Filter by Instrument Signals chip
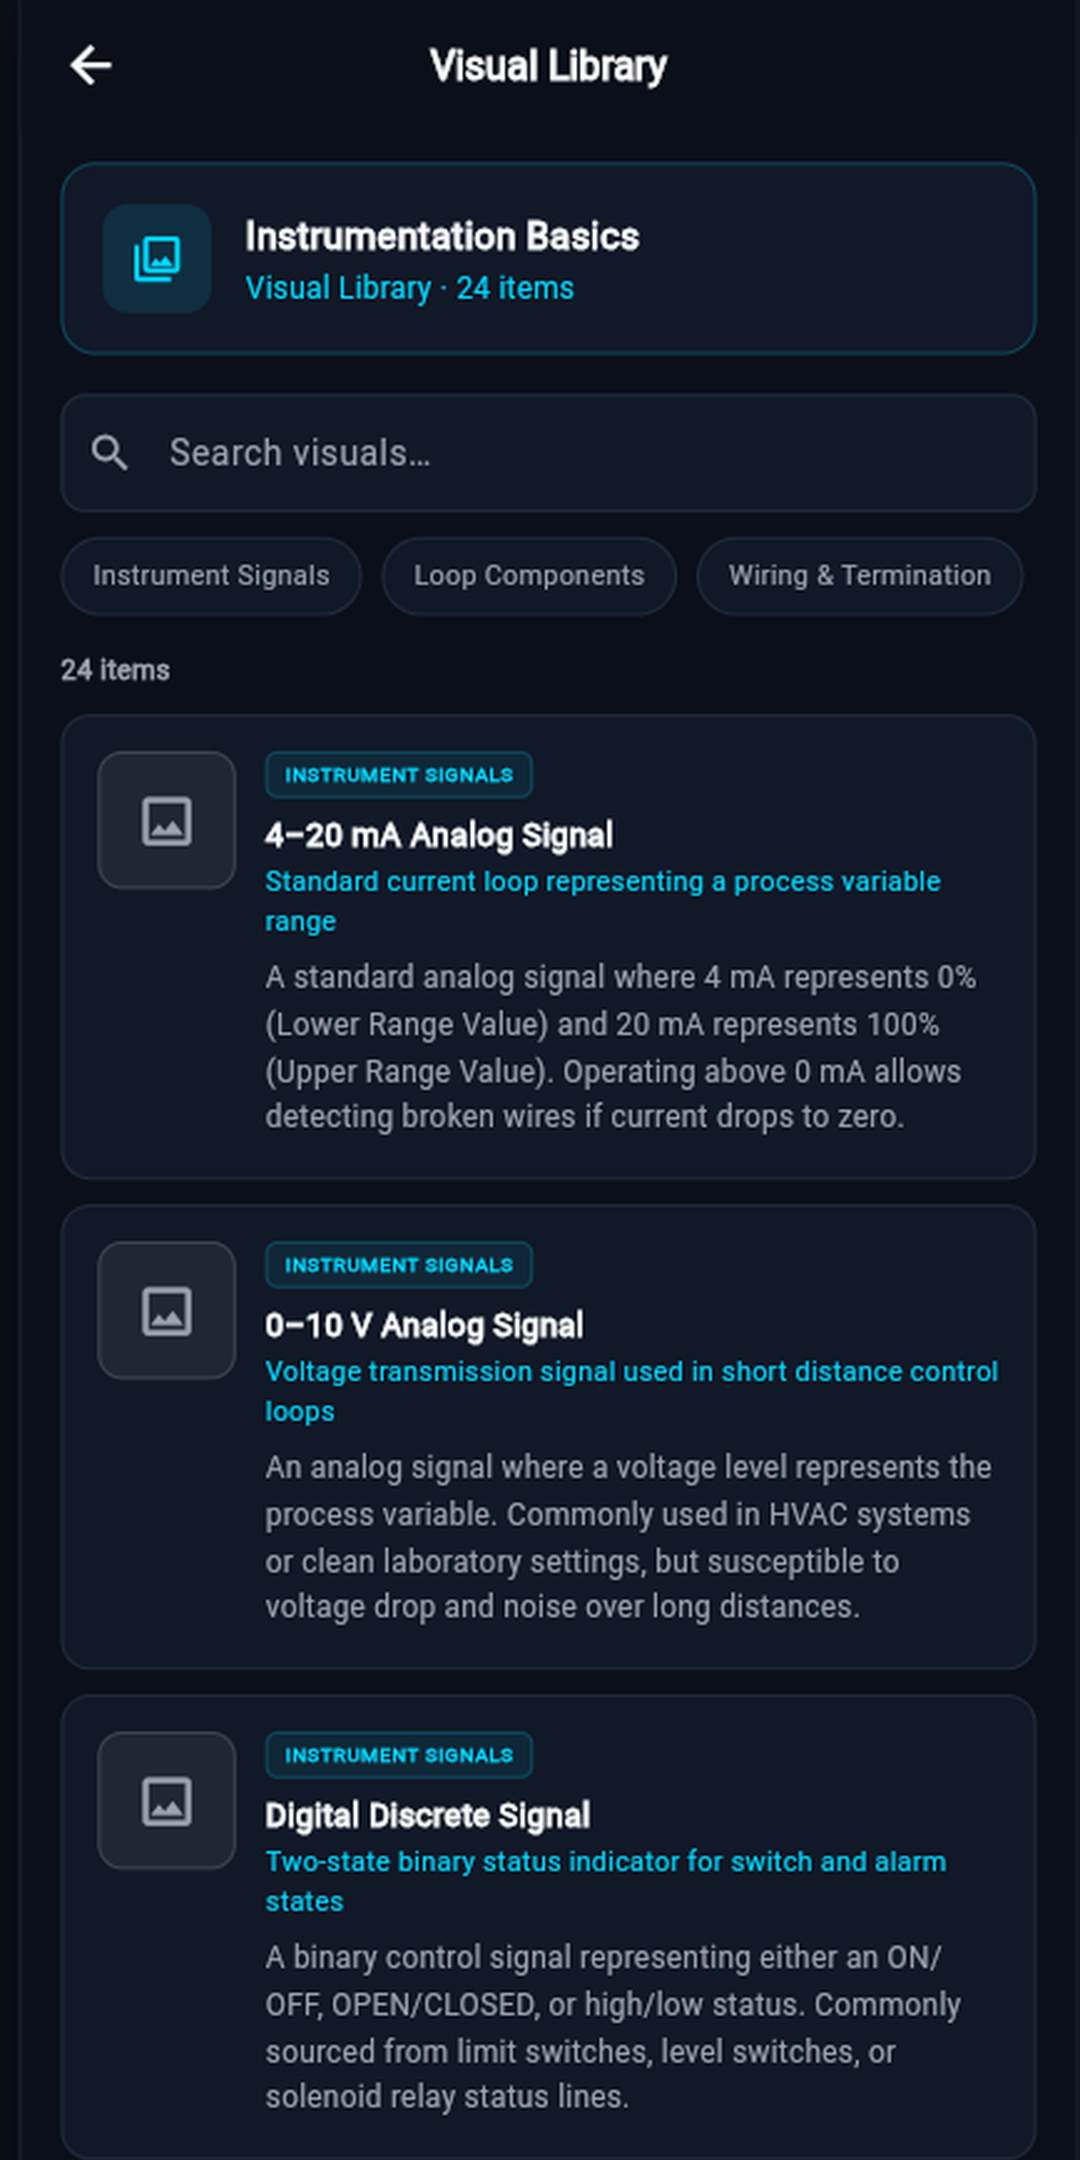 click(x=211, y=576)
